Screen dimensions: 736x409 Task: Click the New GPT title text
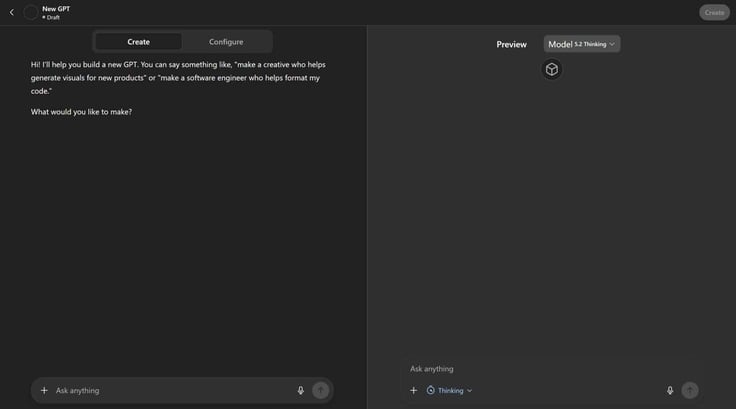point(56,8)
